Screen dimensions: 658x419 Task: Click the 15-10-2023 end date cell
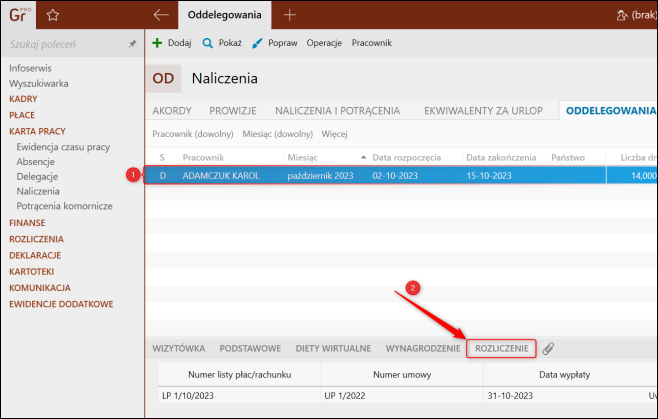(x=489, y=175)
